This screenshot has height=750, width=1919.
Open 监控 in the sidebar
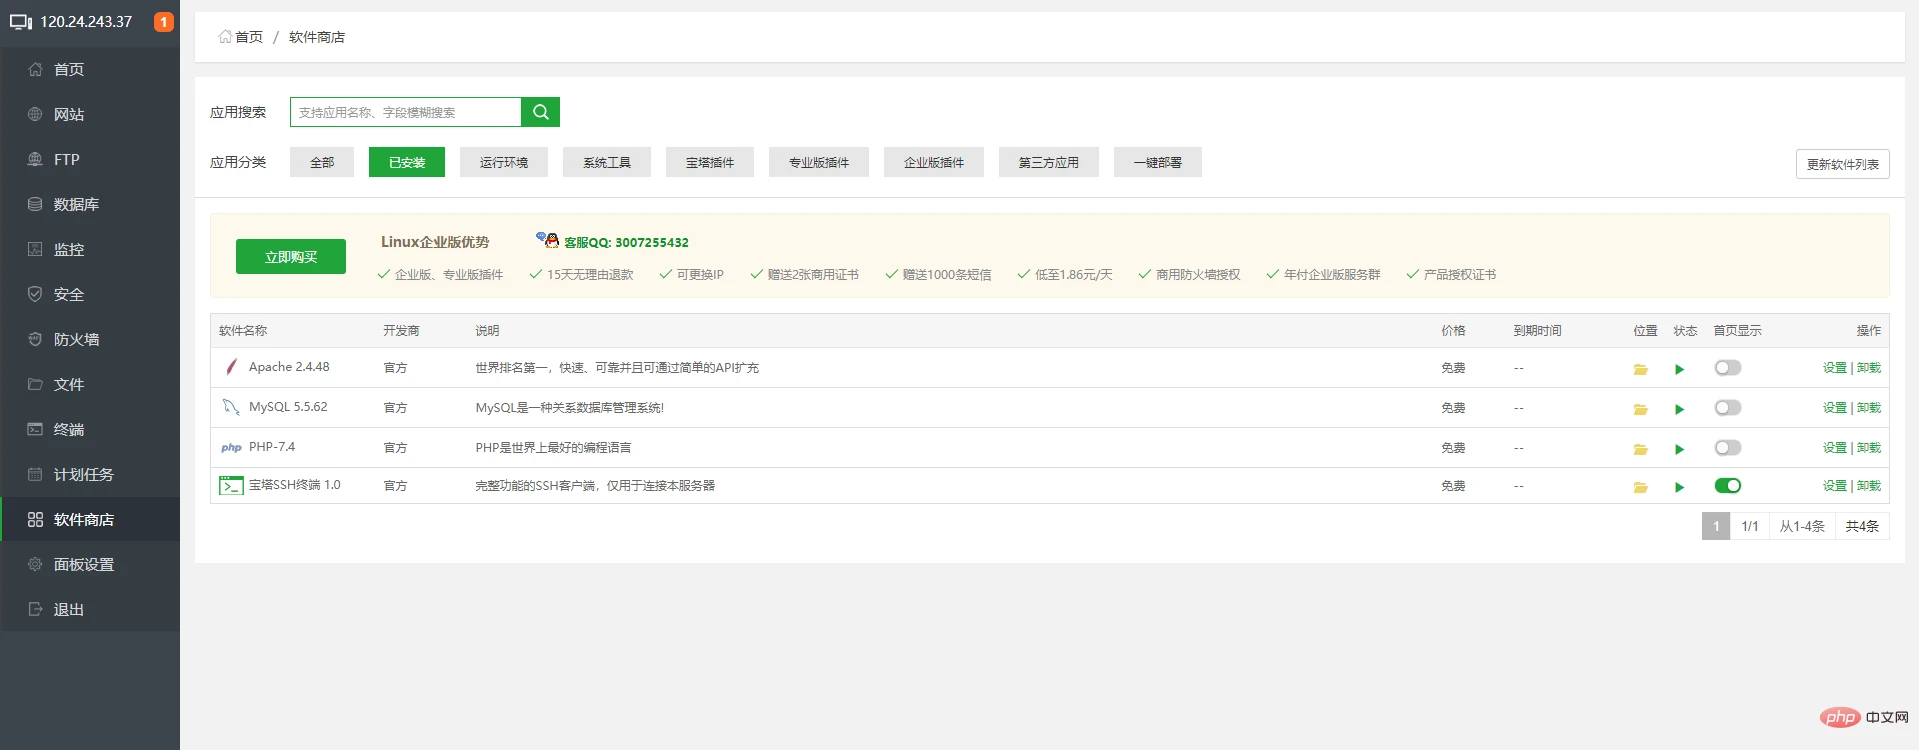pos(90,249)
